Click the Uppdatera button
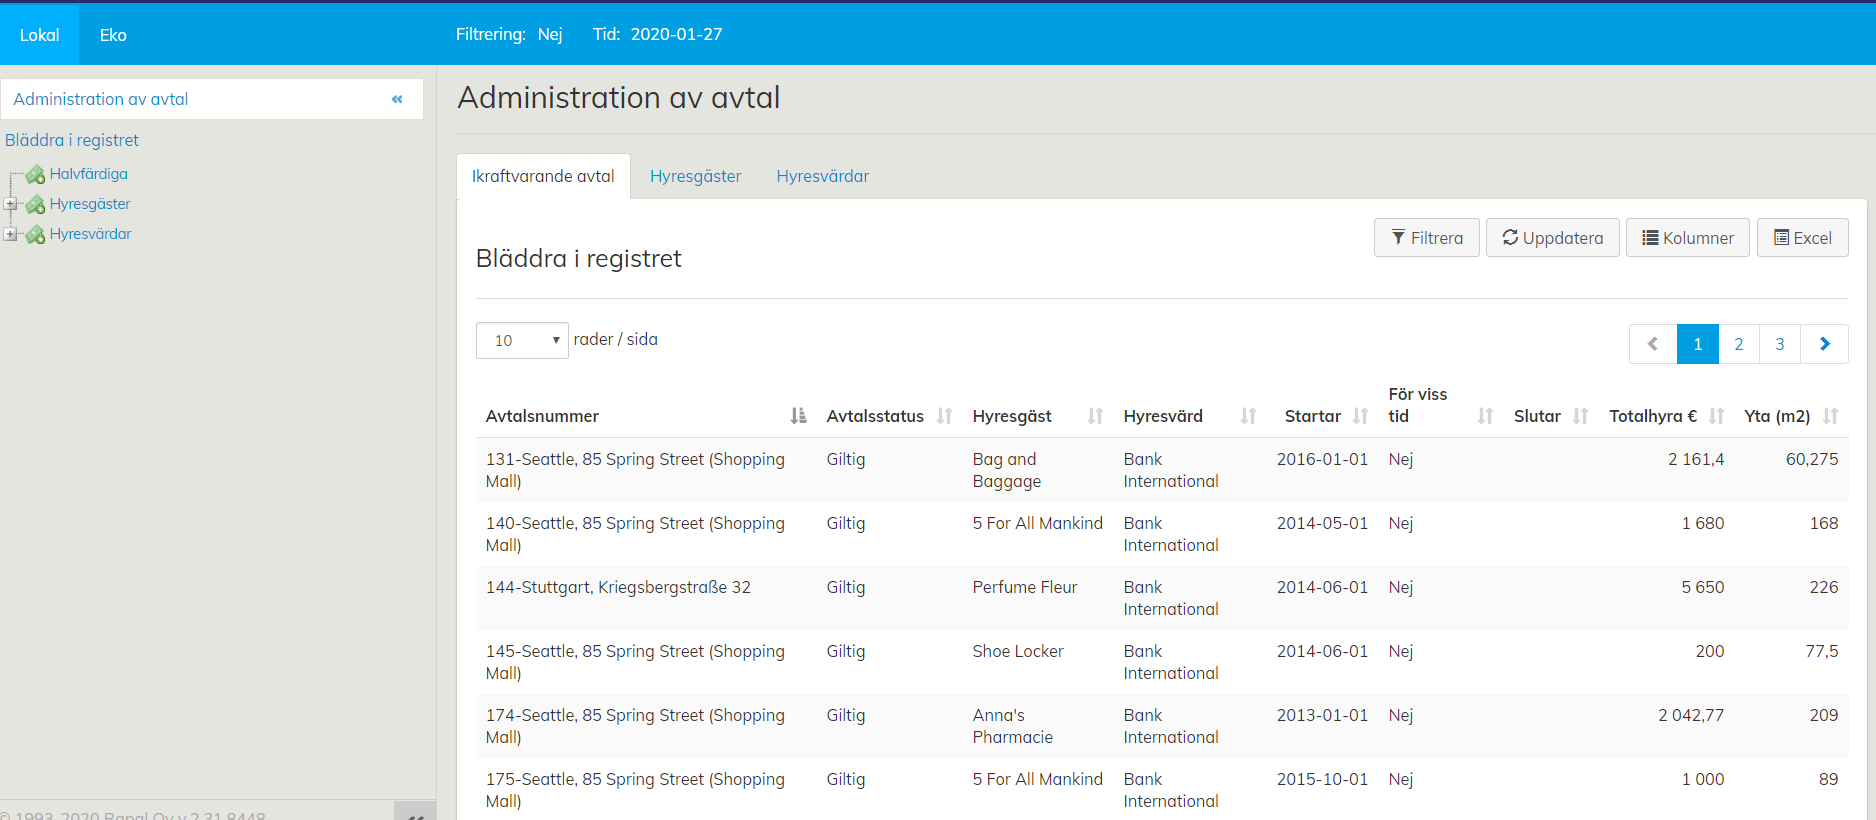Viewport: 1876px width, 820px height. pyautogui.click(x=1552, y=238)
